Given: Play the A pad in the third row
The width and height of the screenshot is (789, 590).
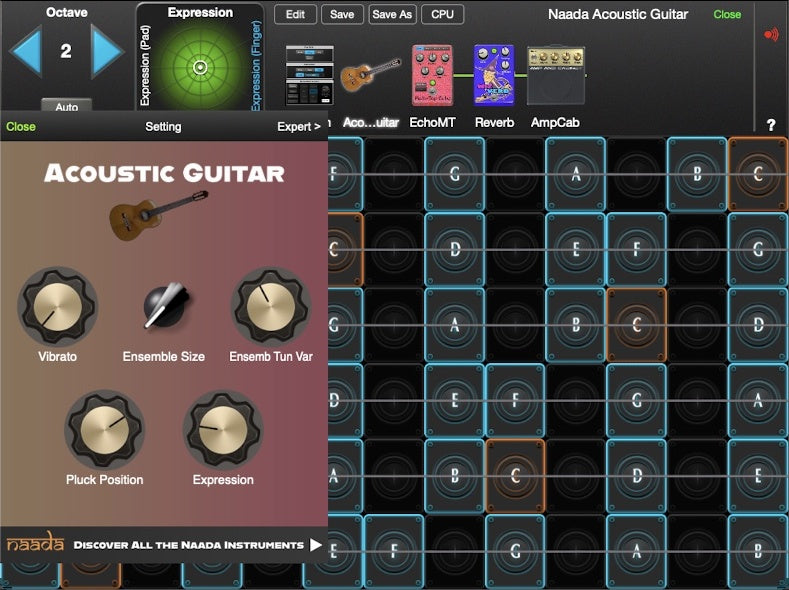Looking at the screenshot, I should pos(454,325).
